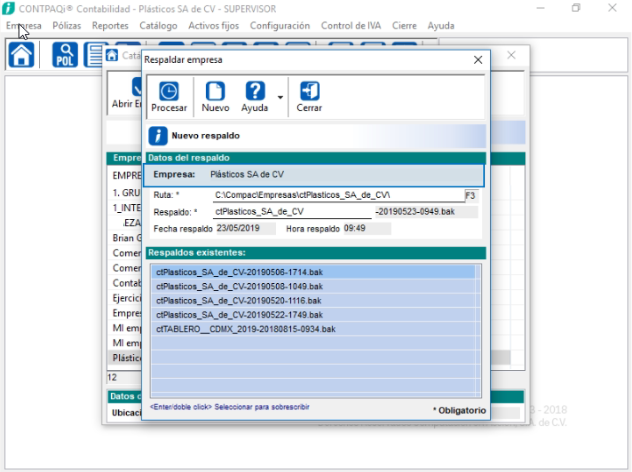The height and width of the screenshot is (472, 632).
Task: Click the home icon of Catálogo window
Action: [112, 55]
